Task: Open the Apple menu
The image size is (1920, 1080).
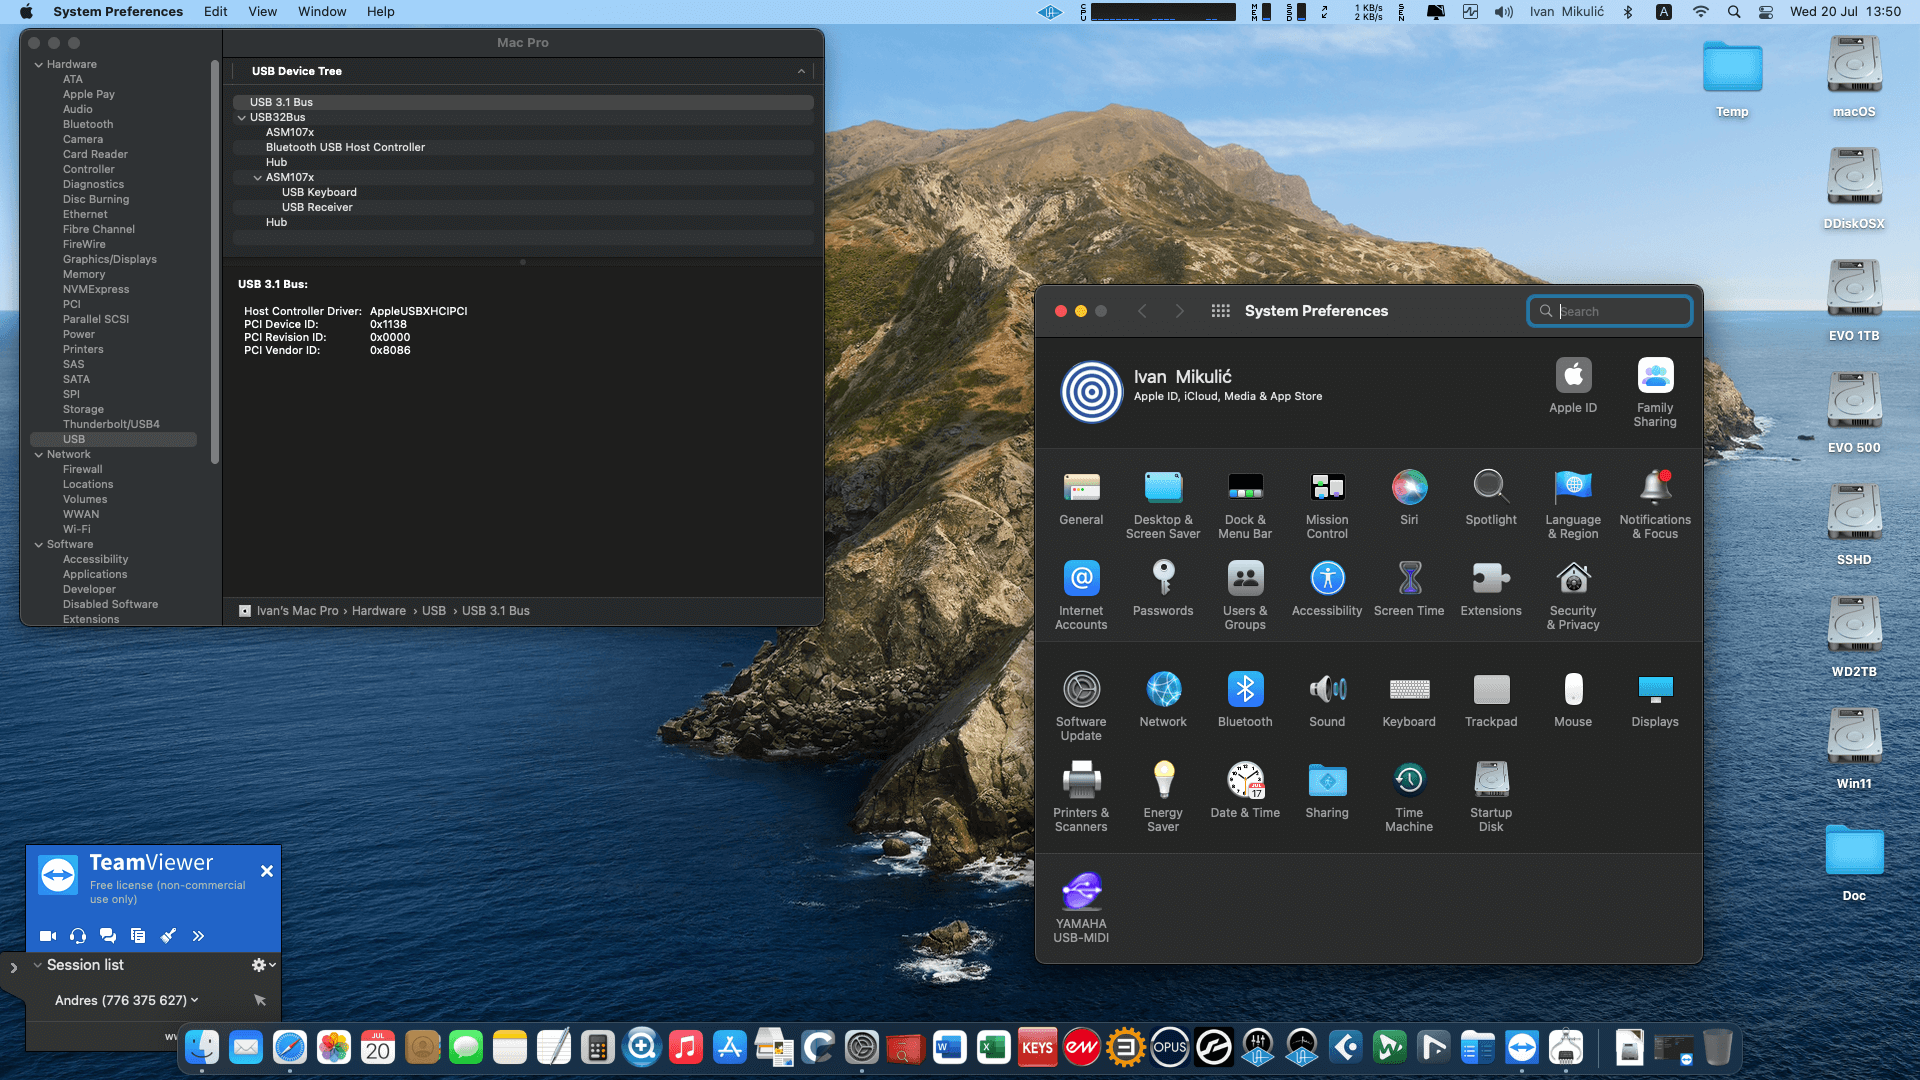Action: click(27, 12)
